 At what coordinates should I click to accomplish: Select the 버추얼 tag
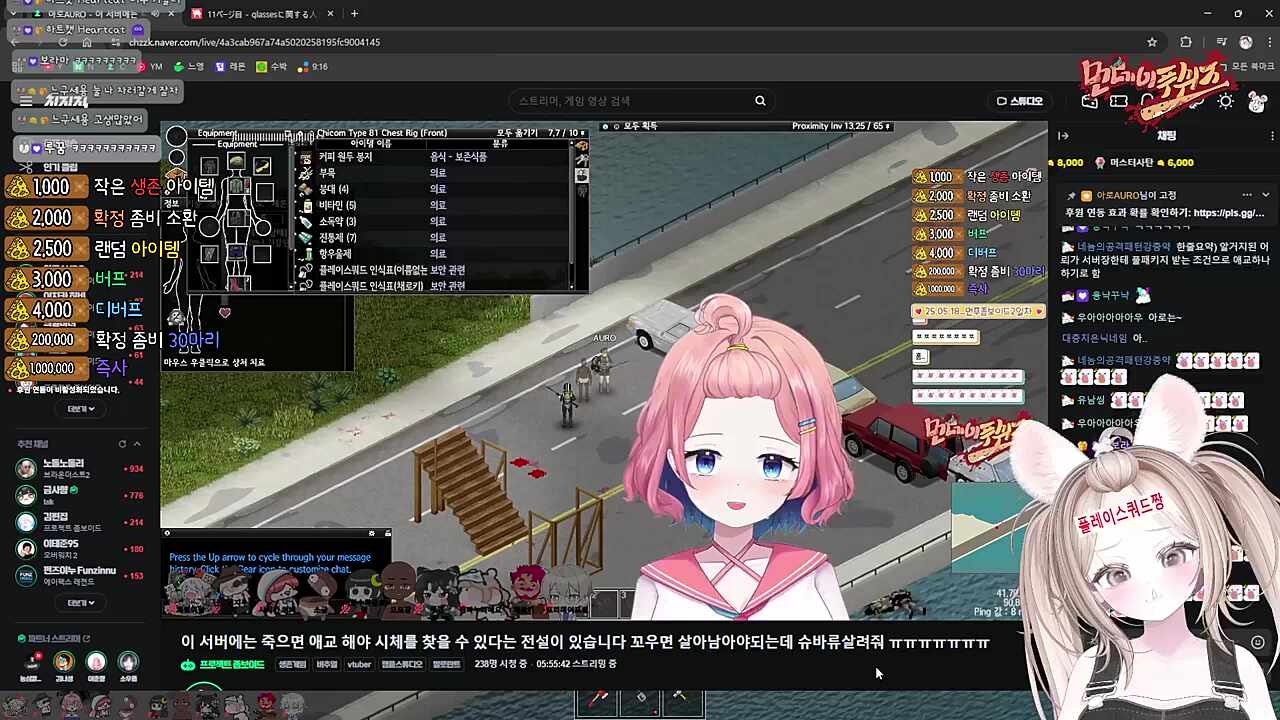coord(327,665)
